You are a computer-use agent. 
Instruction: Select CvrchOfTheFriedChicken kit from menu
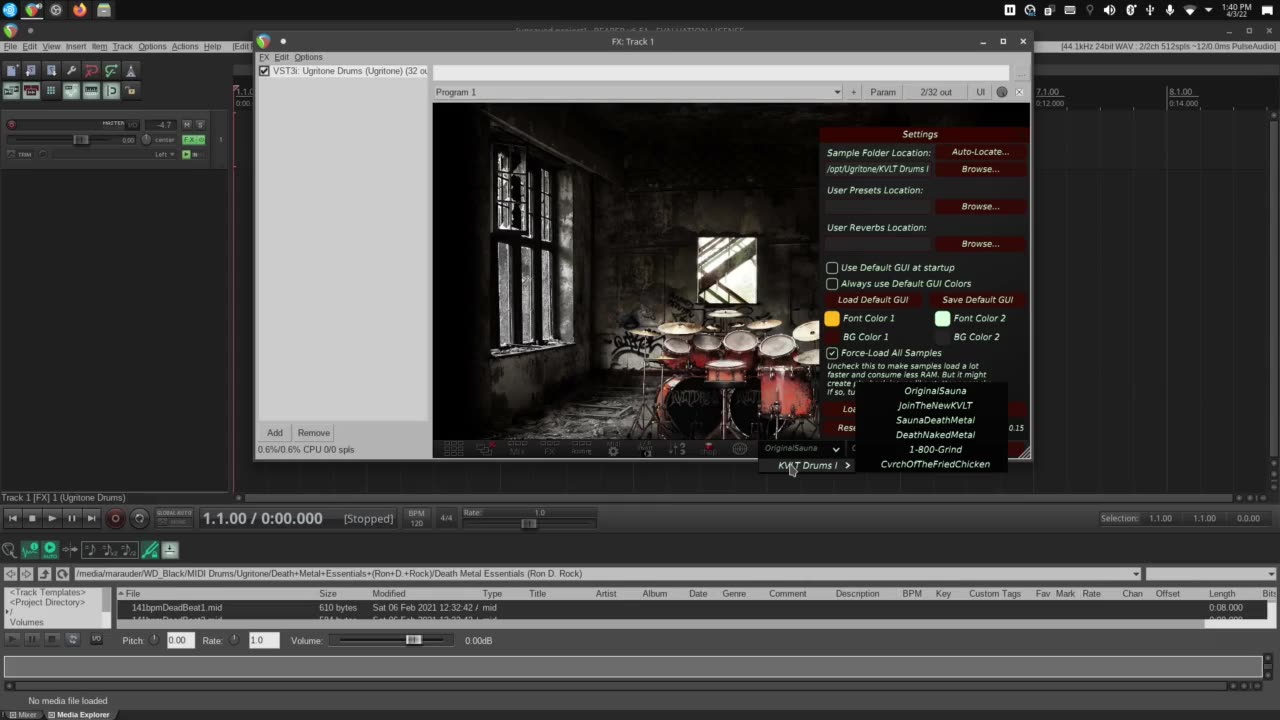(935, 464)
